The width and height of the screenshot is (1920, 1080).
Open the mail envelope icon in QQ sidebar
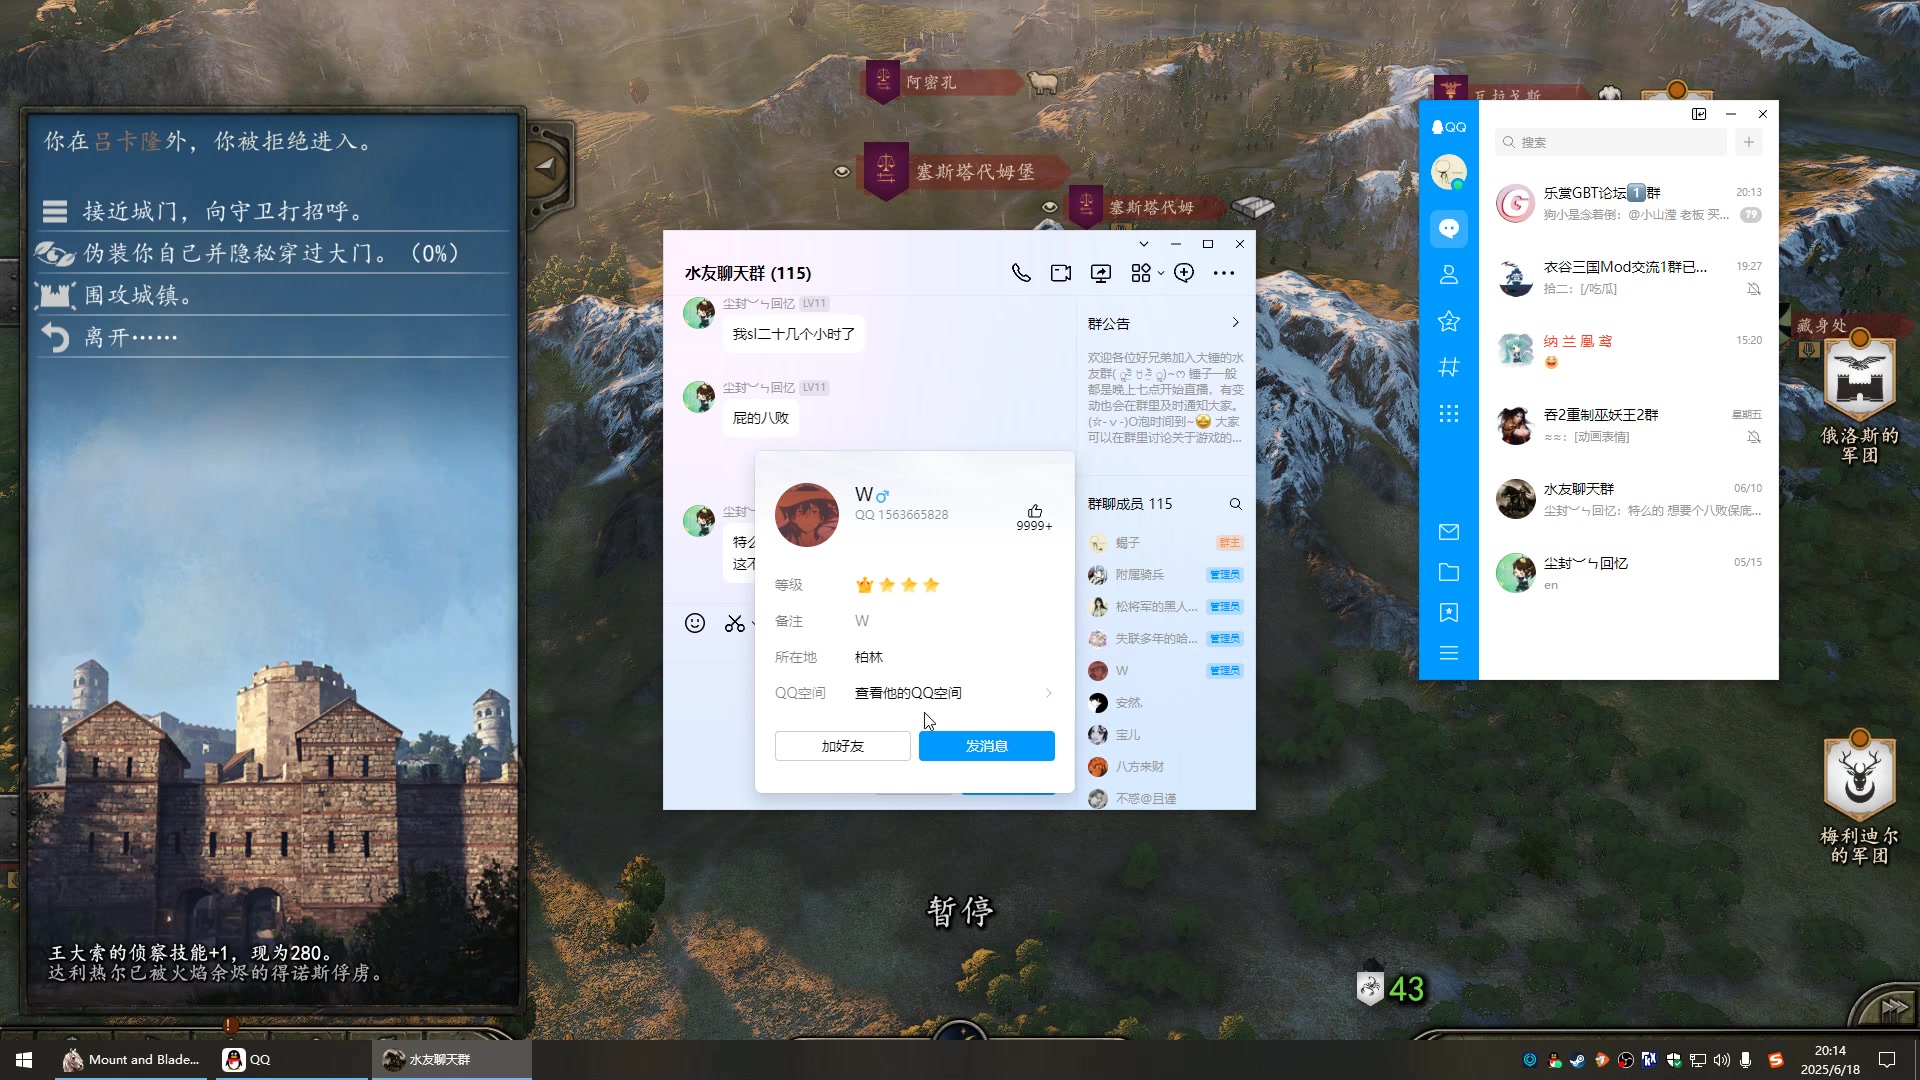tap(1449, 532)
